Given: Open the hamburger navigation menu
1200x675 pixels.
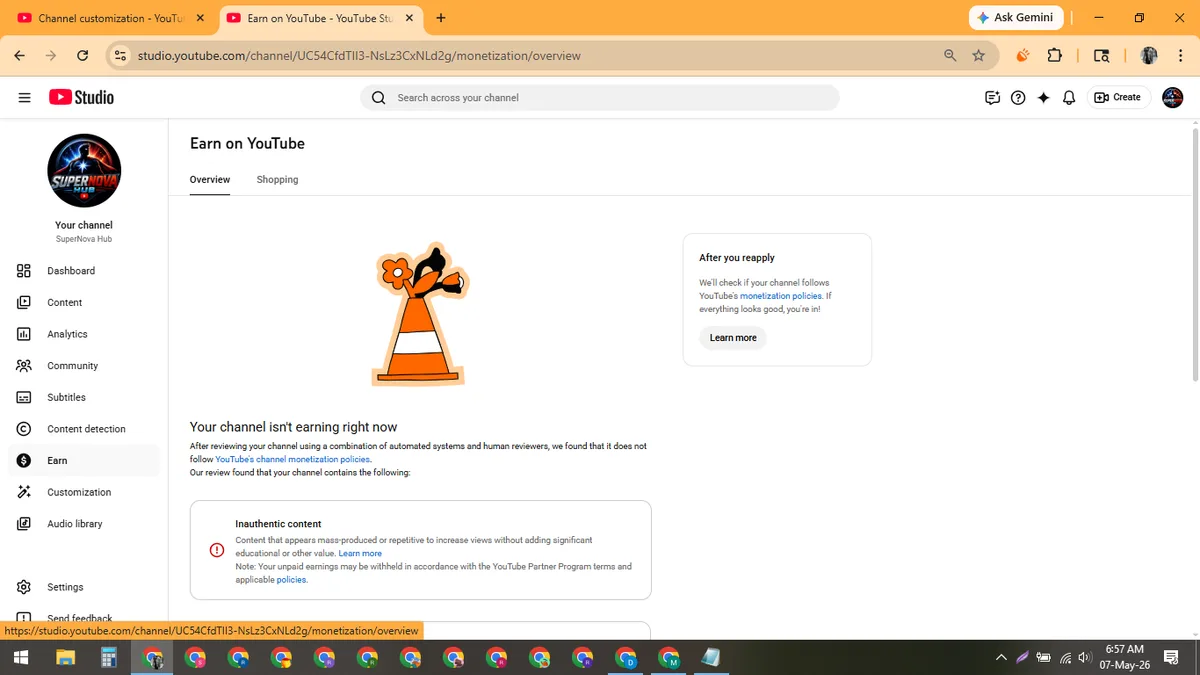Looking at the screenshot, I should pyautogui.click(x=24, y=97).
